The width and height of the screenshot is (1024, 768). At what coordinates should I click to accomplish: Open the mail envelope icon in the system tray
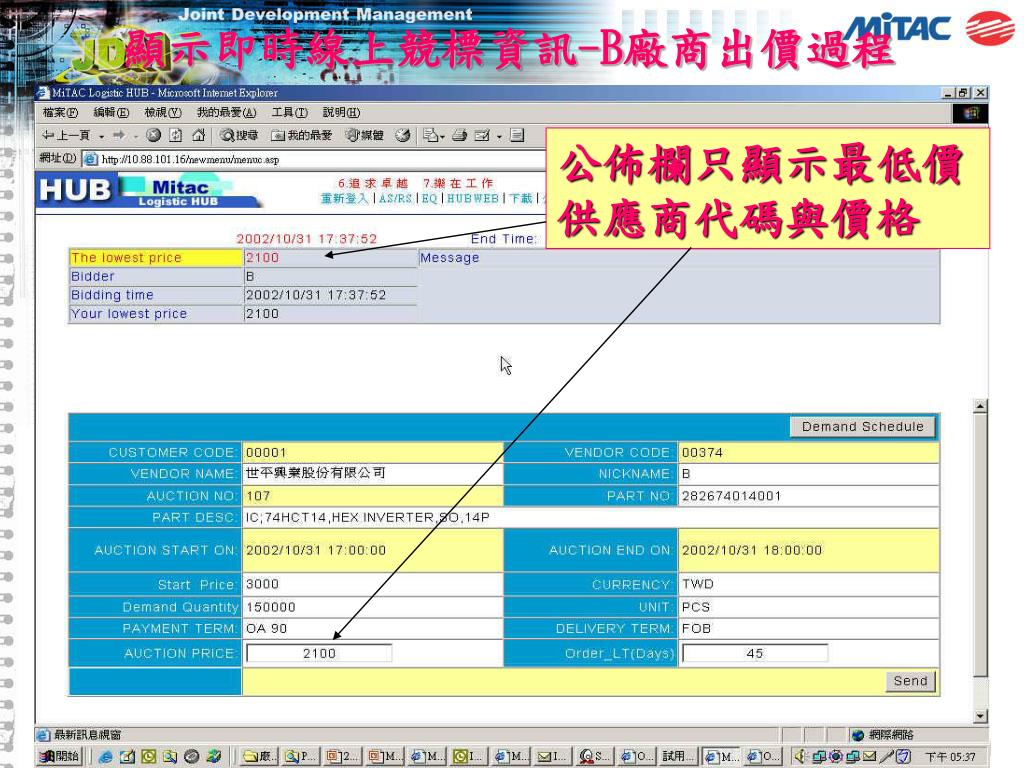[869, 756]
